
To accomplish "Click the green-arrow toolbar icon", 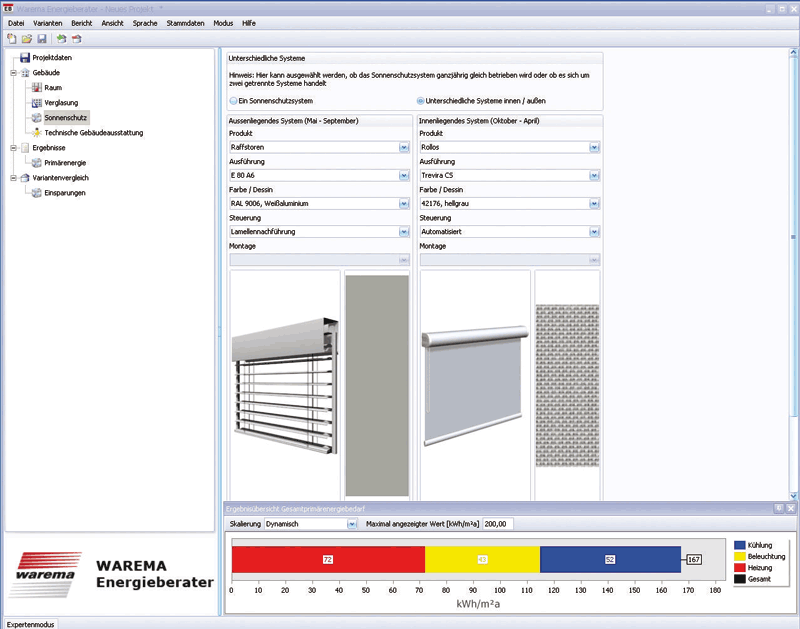I will click(x=61, y=39).
